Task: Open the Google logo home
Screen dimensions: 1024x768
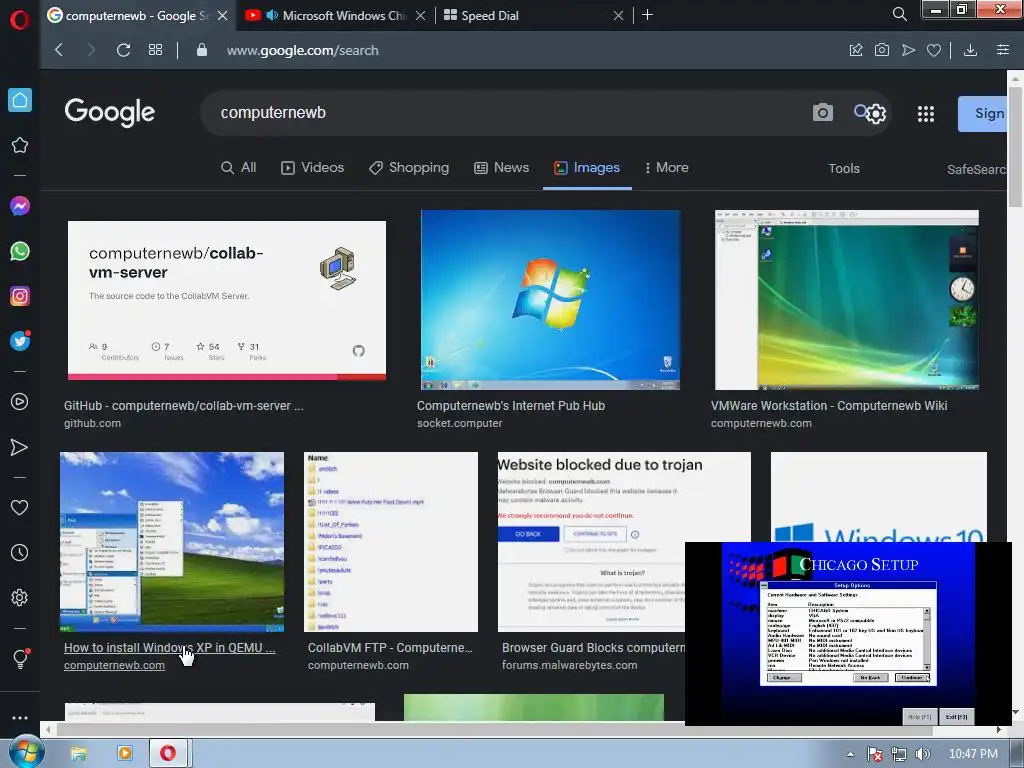Action: (x=110, y=112)
